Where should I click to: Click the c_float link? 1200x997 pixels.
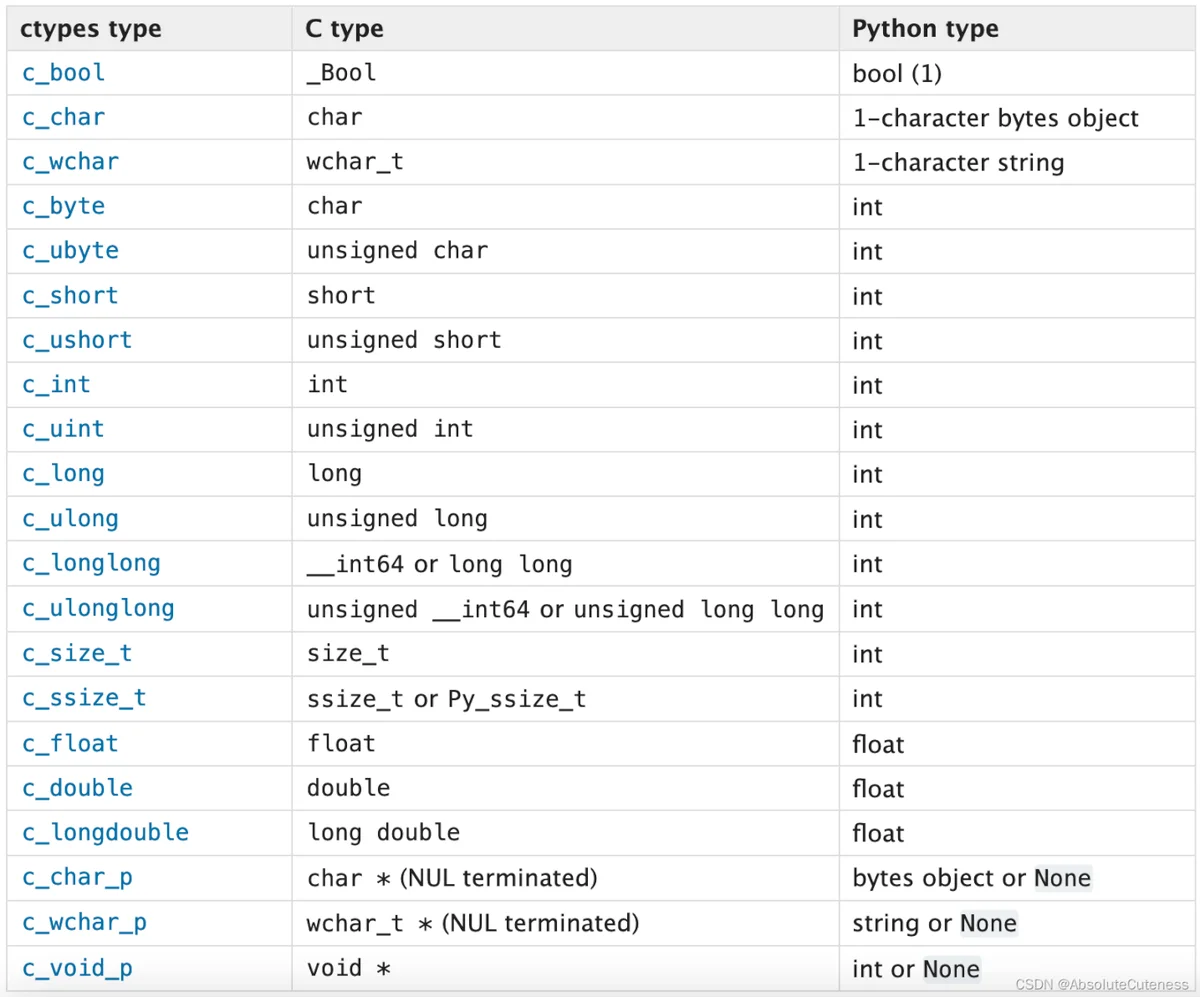click(70, 743)
